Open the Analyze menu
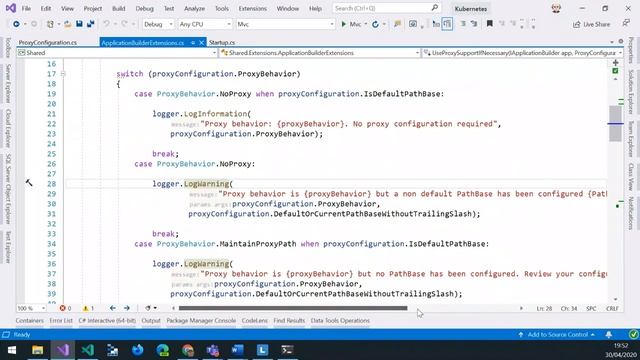Viewport: 640px width, 360px height. tap(194, 8)
